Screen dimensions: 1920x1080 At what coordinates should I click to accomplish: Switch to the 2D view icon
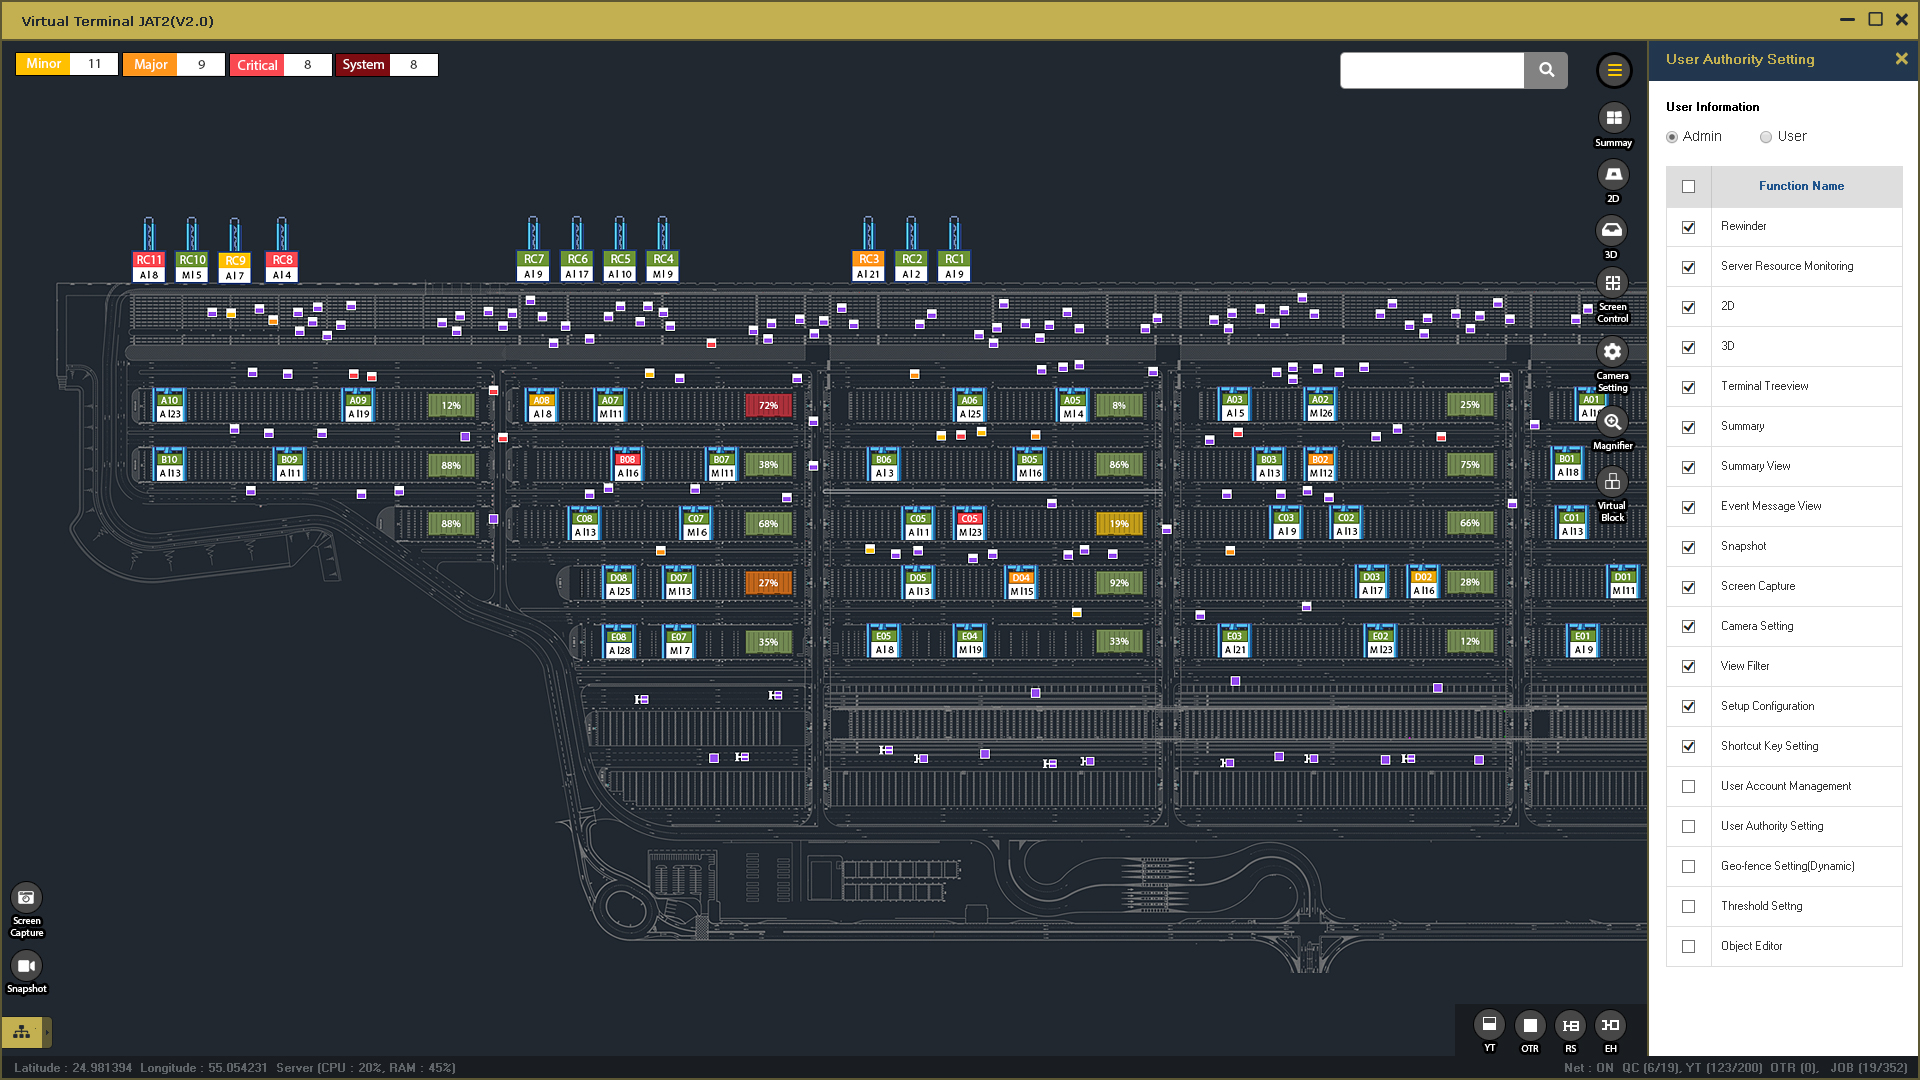[1613, 175]
